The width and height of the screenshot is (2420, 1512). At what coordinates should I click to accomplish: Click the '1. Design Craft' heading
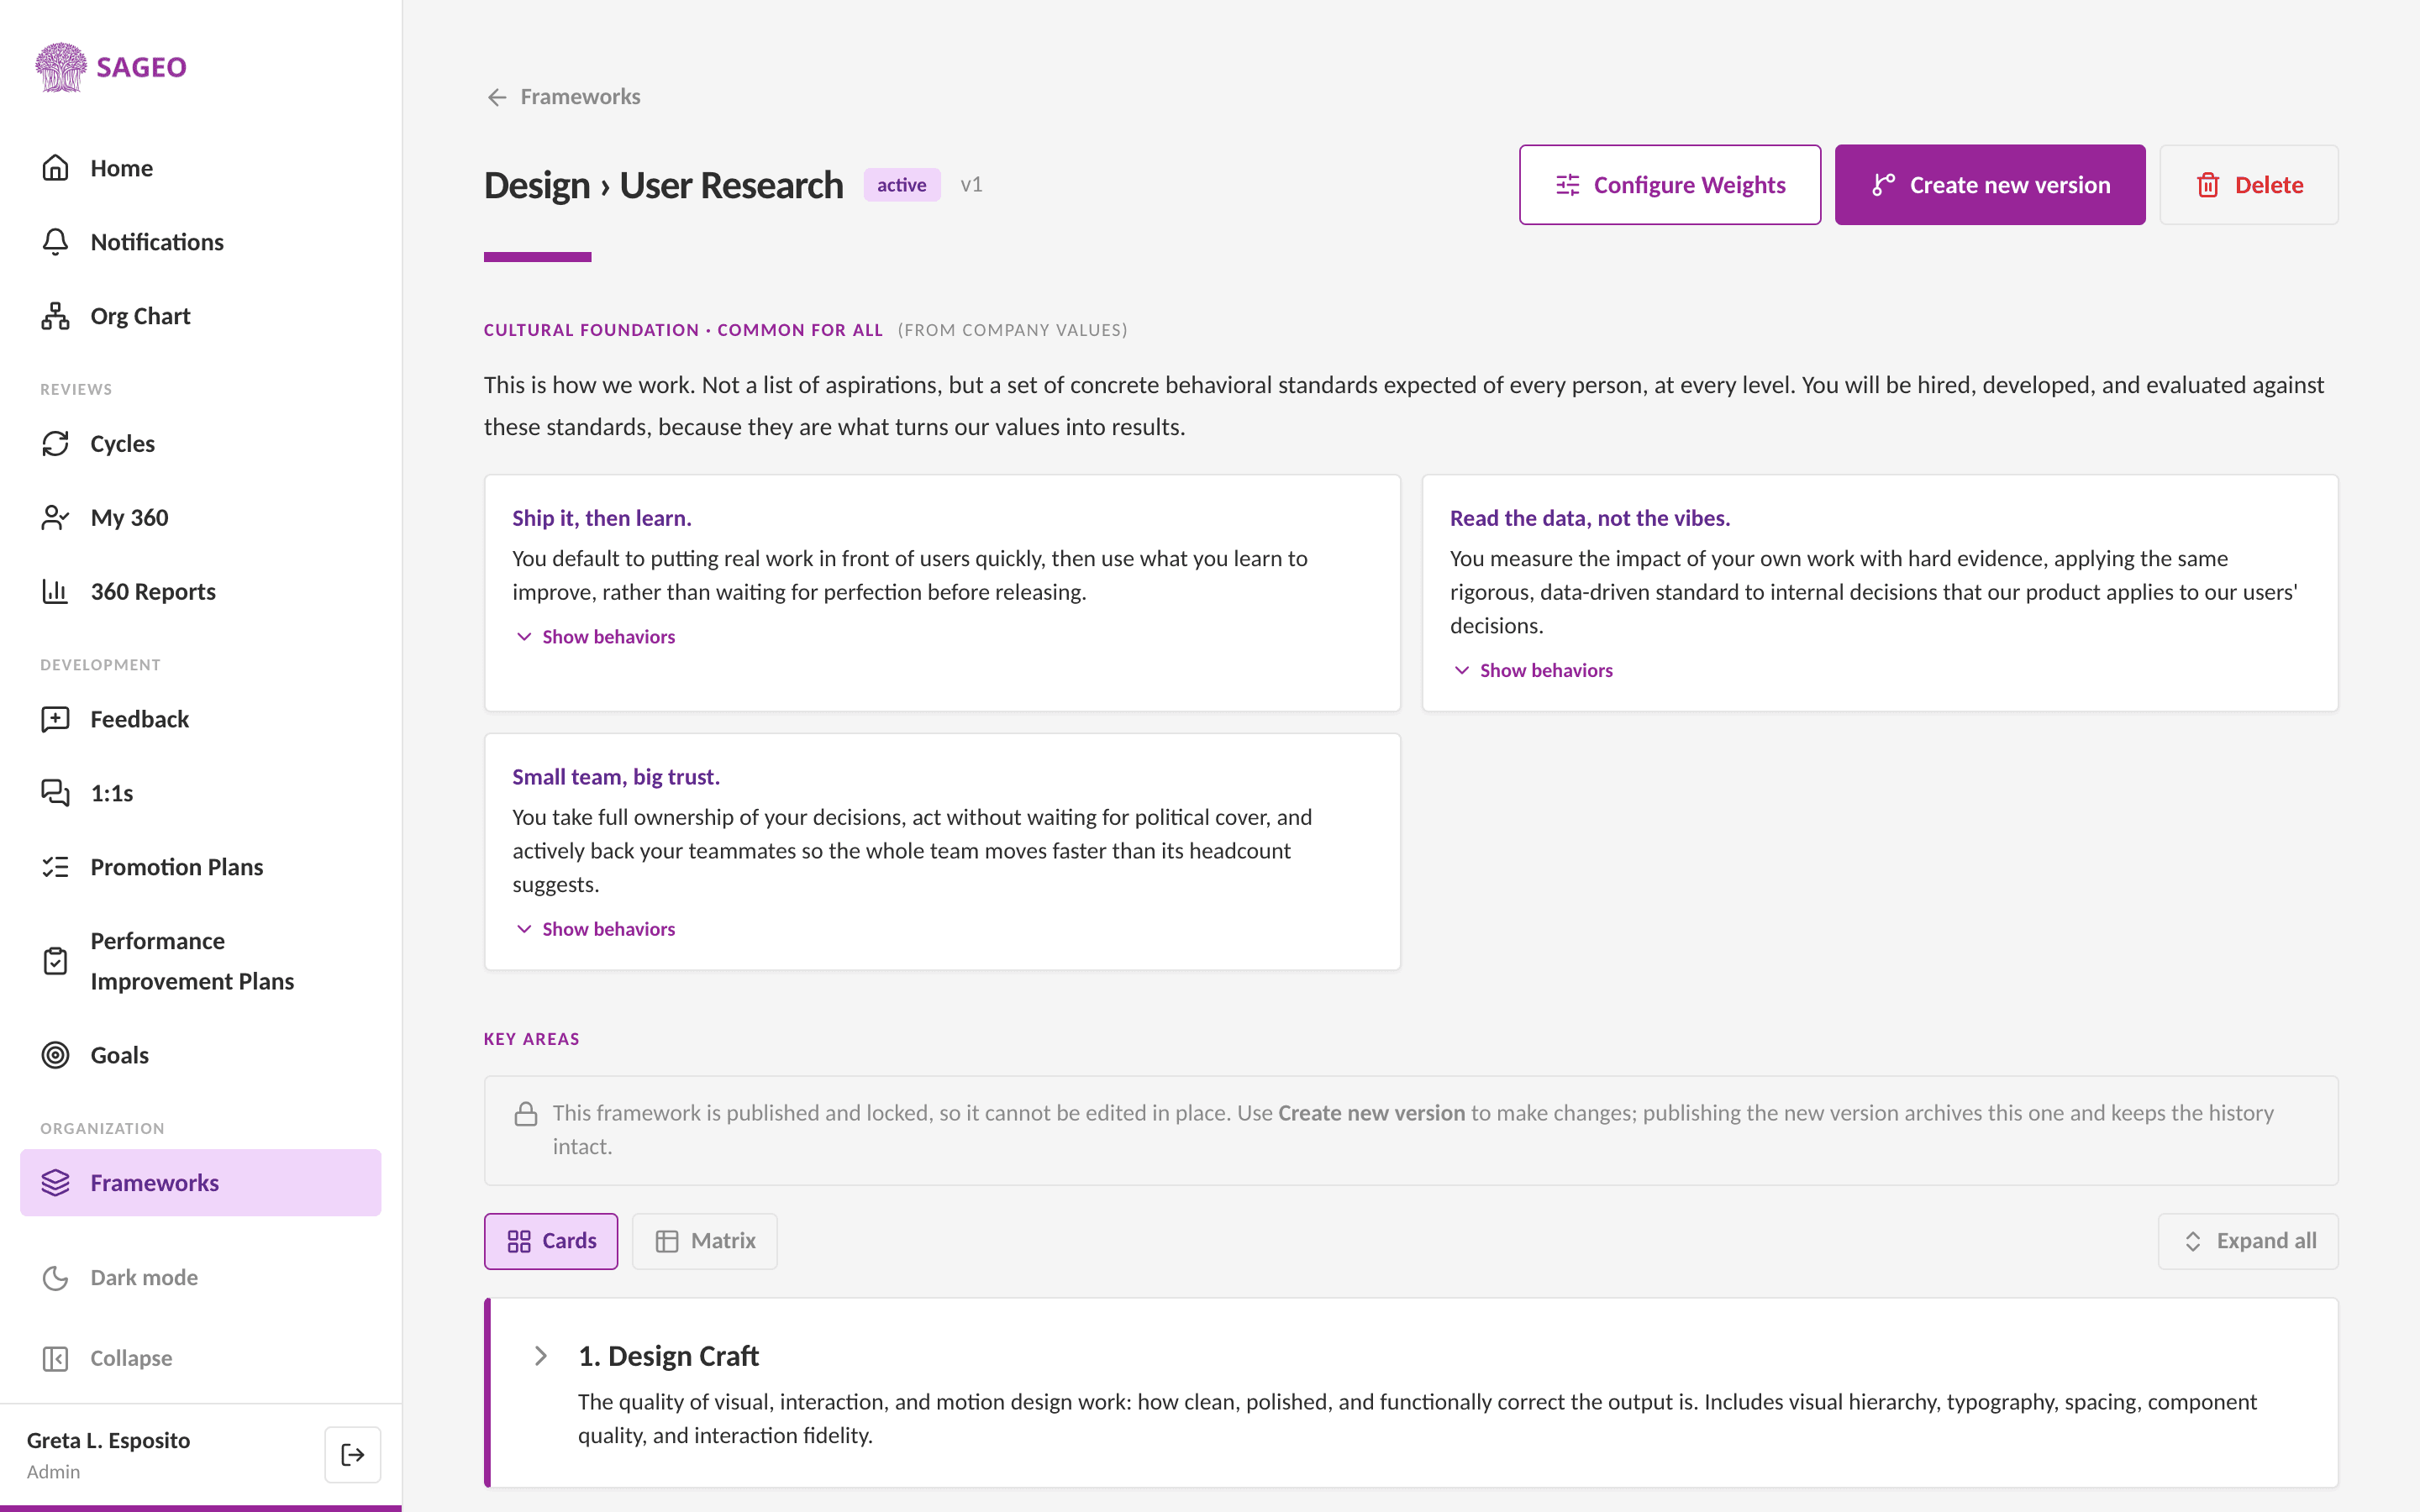pos(668,1356)
